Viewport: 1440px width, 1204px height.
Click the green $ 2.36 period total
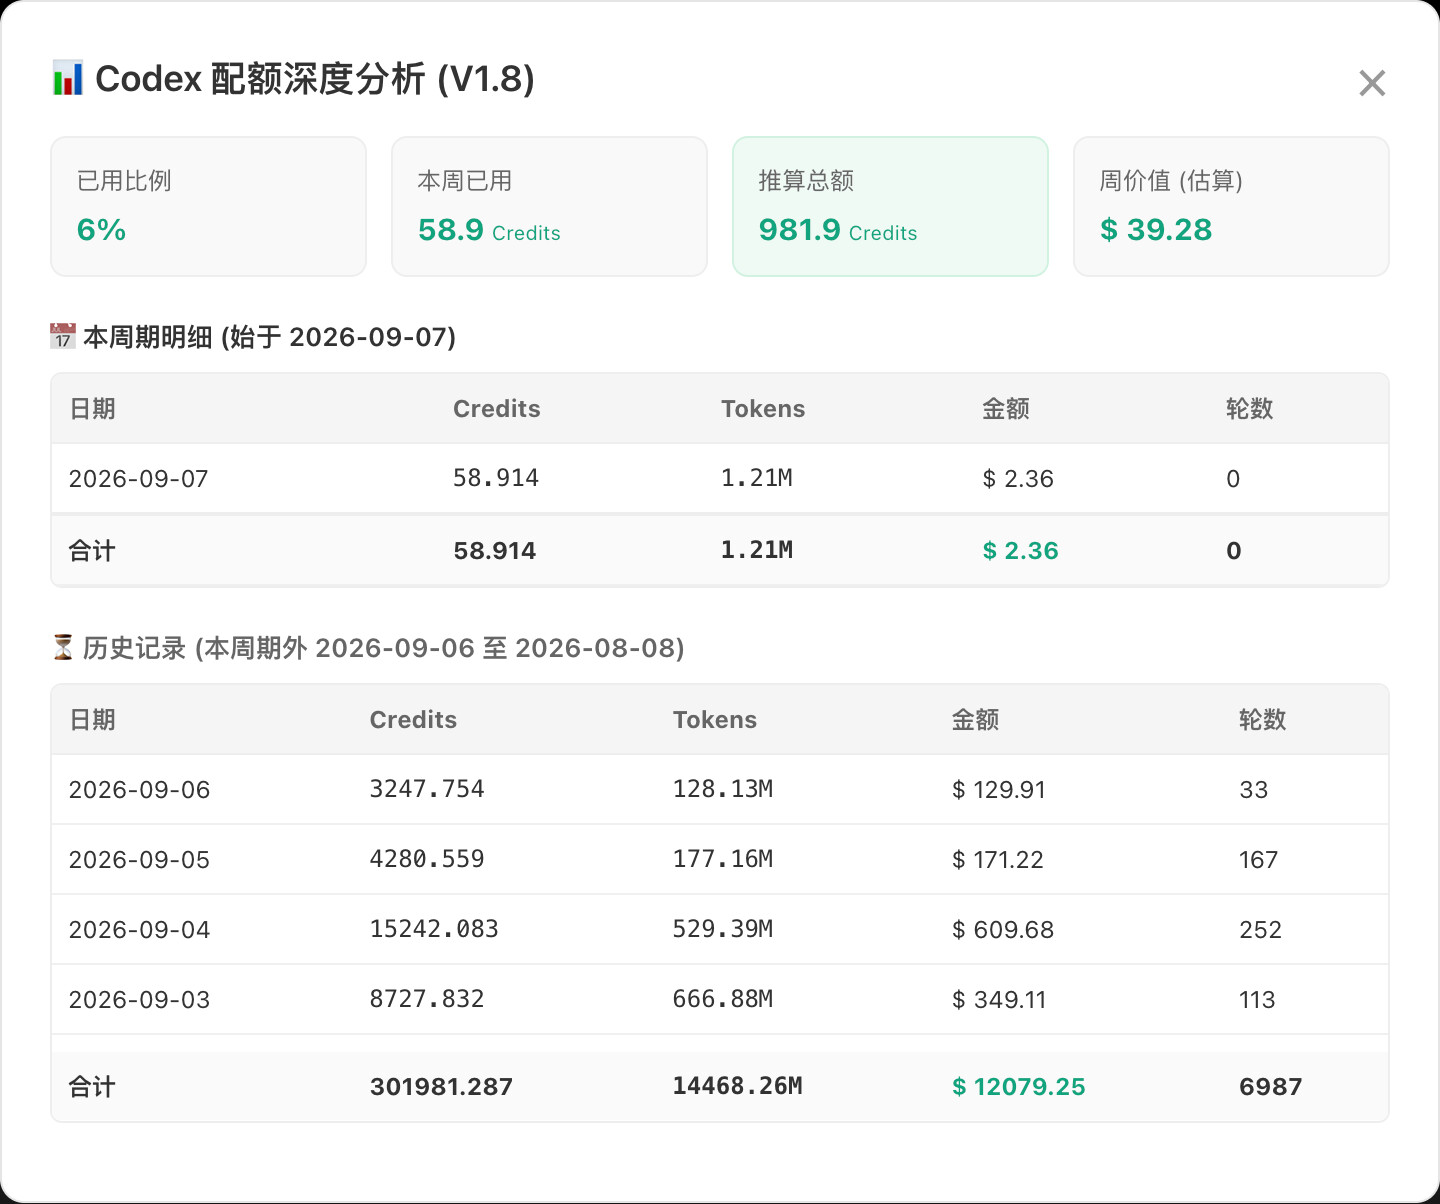tap(1020, 550)
